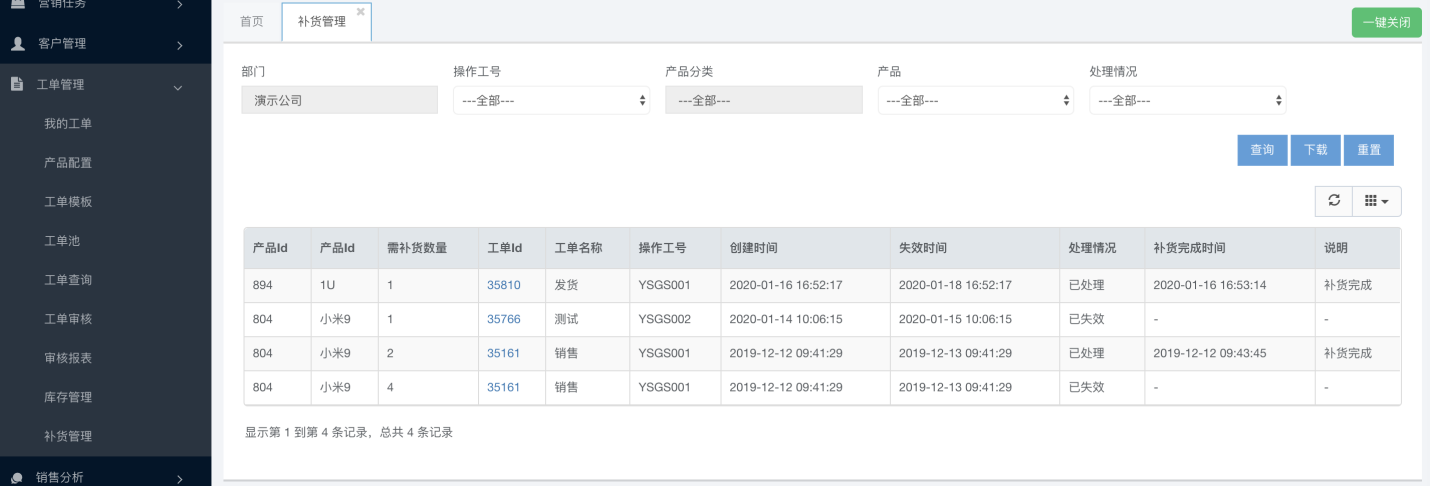1430x486 pixels.
Task: Switch to the 首页 tab
Action: point(252,21)
